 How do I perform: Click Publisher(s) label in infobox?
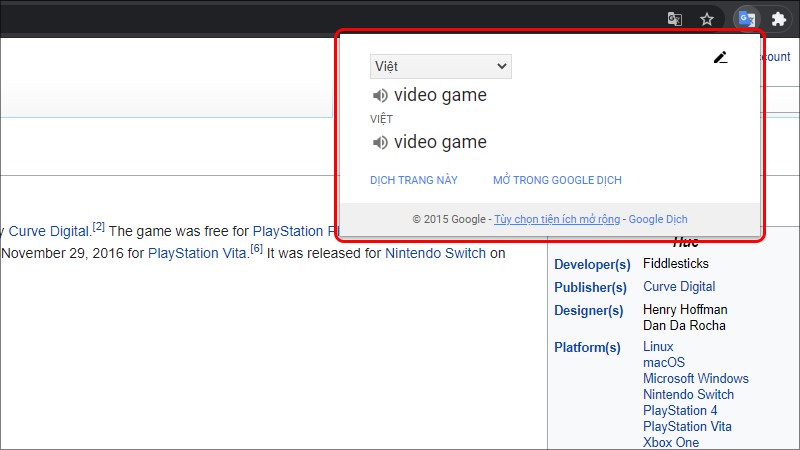(x=590, y=287)
